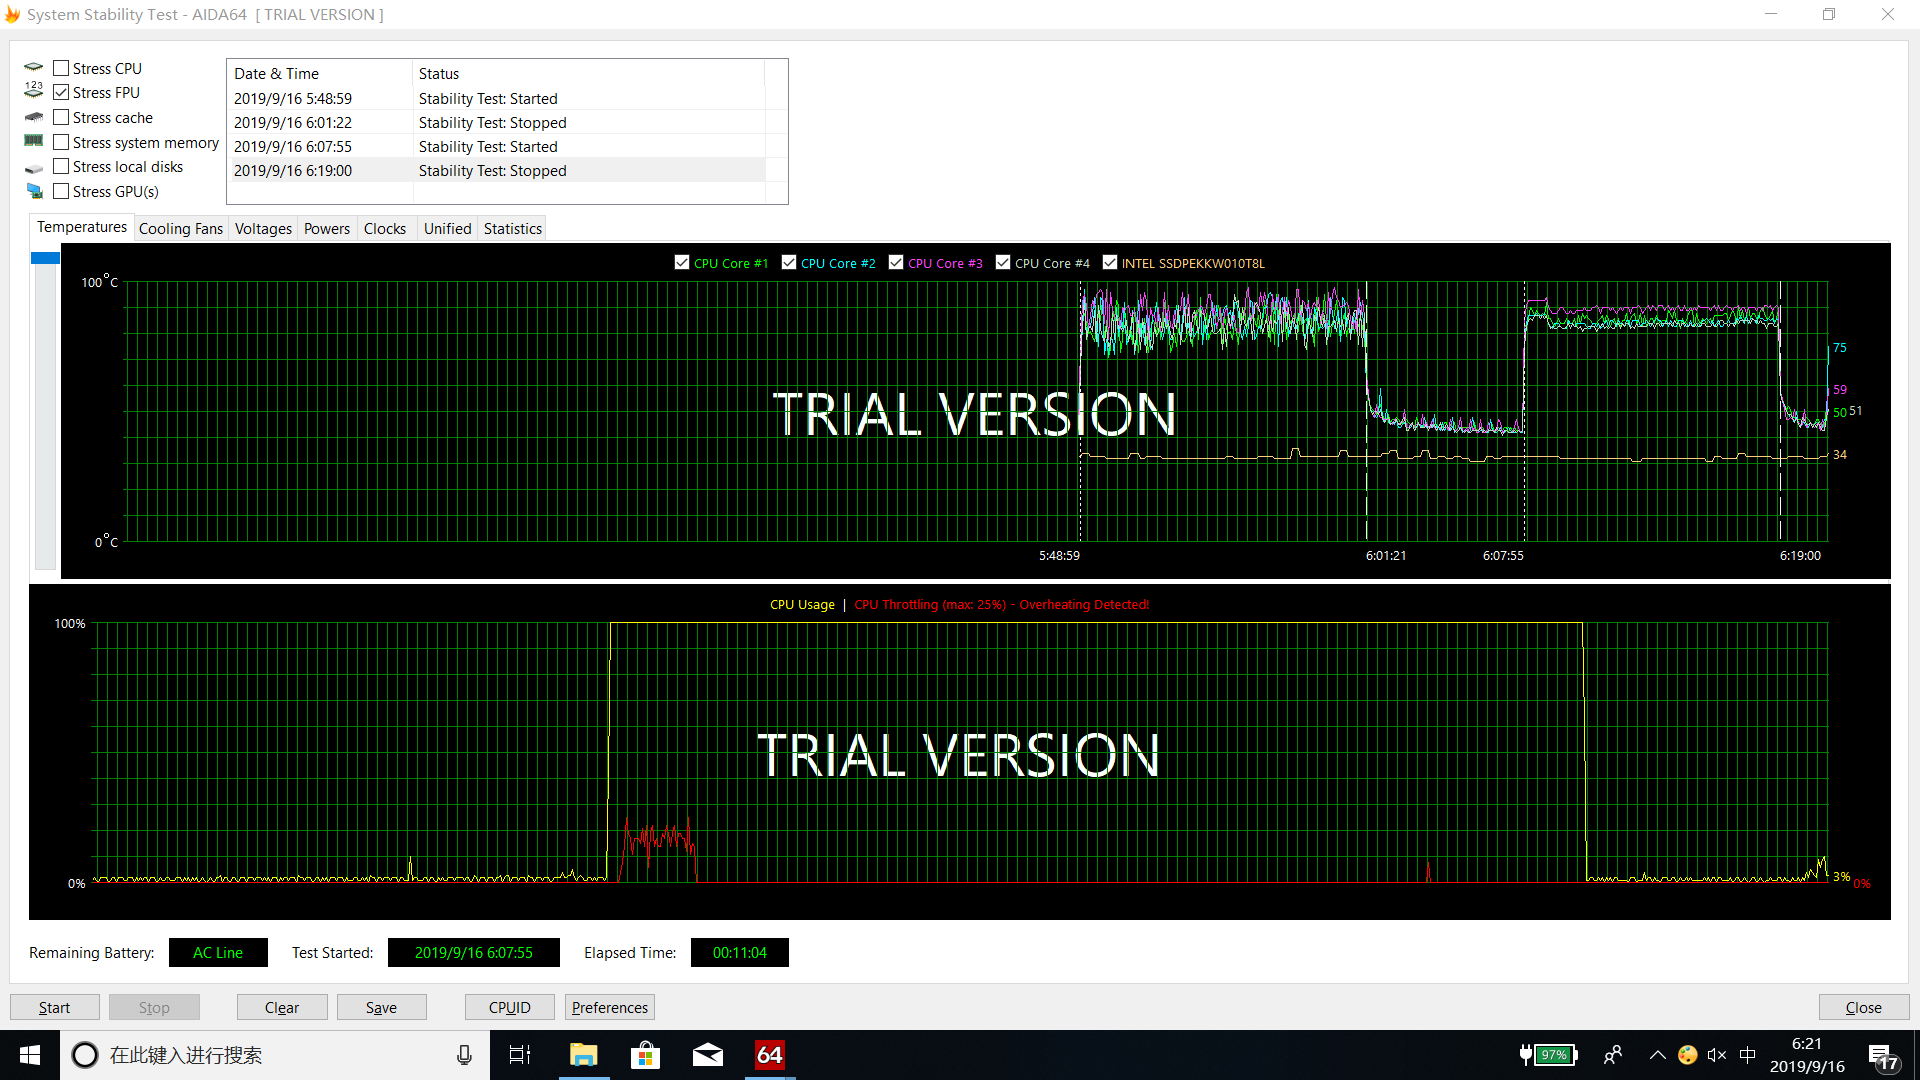Open the Mail app from taskbar
Viewport: 1920px width, 1080px height.
(707, 1055)
